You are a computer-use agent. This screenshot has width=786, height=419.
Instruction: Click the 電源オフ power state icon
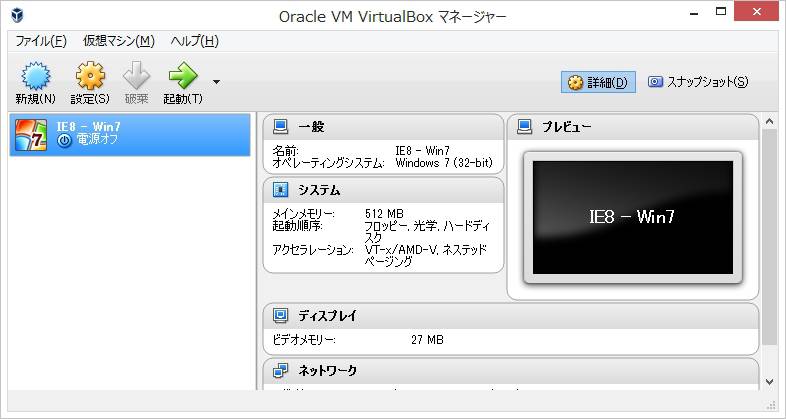point(64,140)
